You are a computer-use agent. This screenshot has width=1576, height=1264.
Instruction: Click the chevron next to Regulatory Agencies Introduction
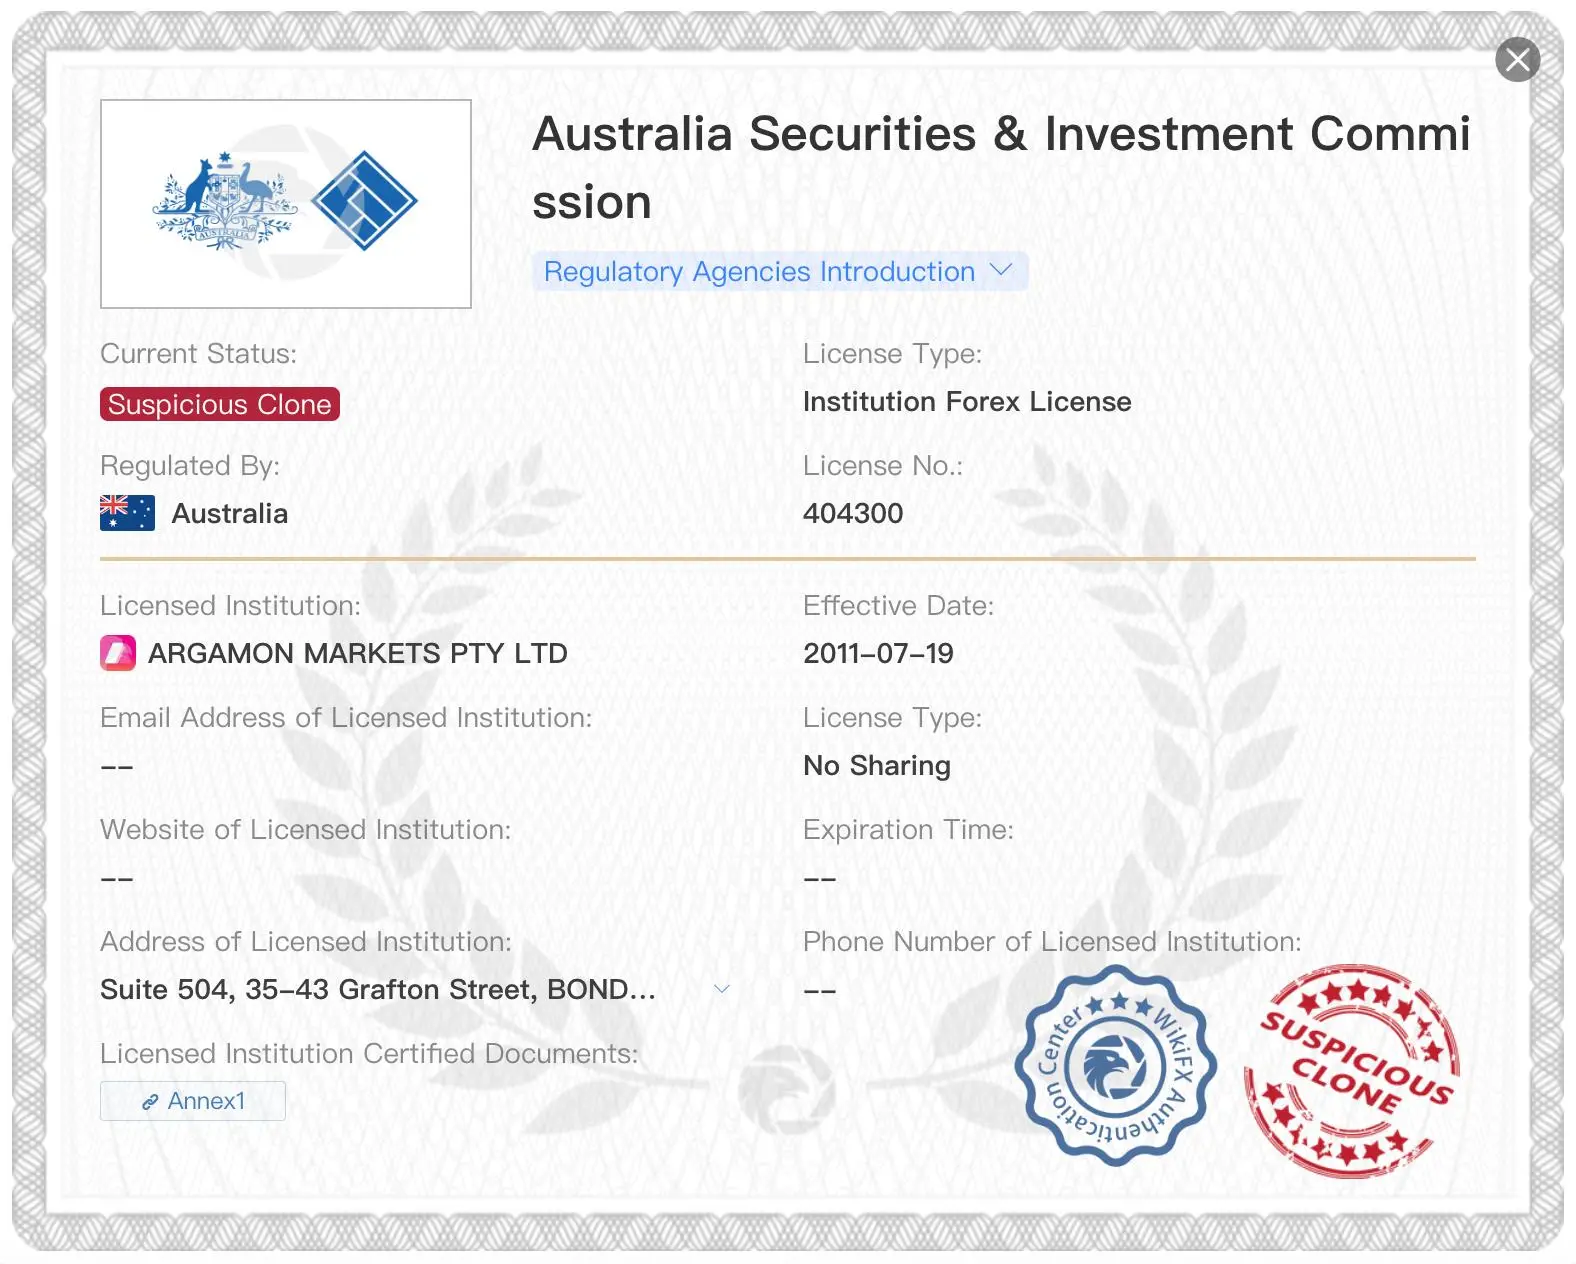pyautogui.click(x=1001, y=270)
